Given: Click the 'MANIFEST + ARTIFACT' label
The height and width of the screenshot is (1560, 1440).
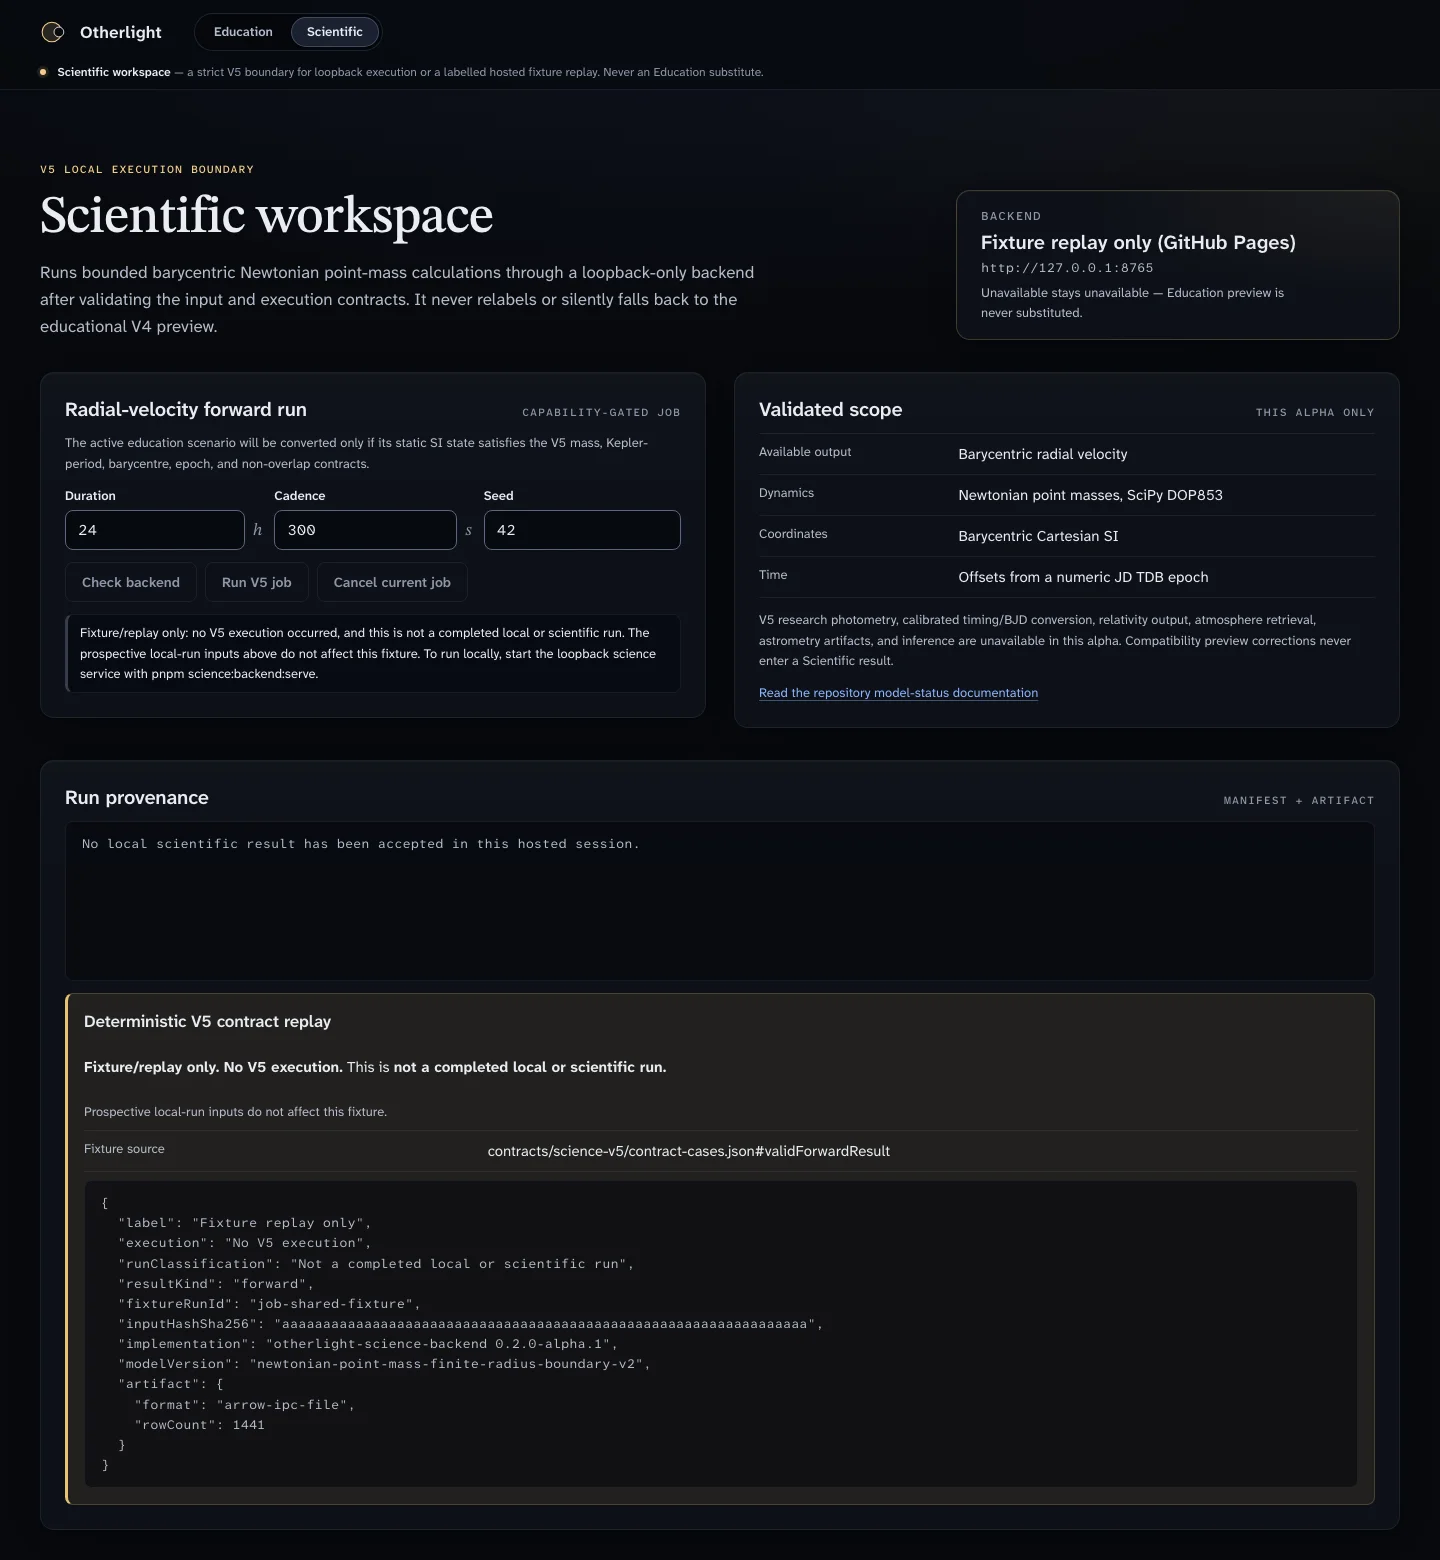Looking at the screenshot, I should click(1299, 800).
